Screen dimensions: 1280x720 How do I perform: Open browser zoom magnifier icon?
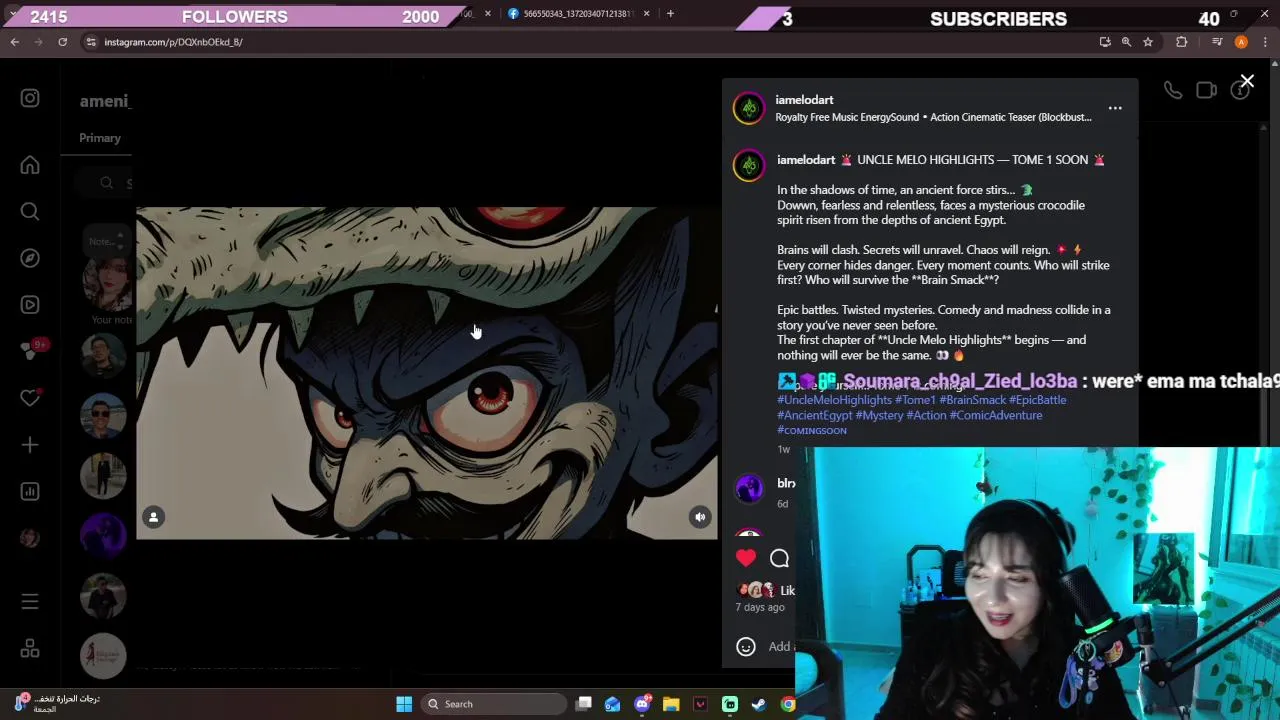coord(1126,42)
